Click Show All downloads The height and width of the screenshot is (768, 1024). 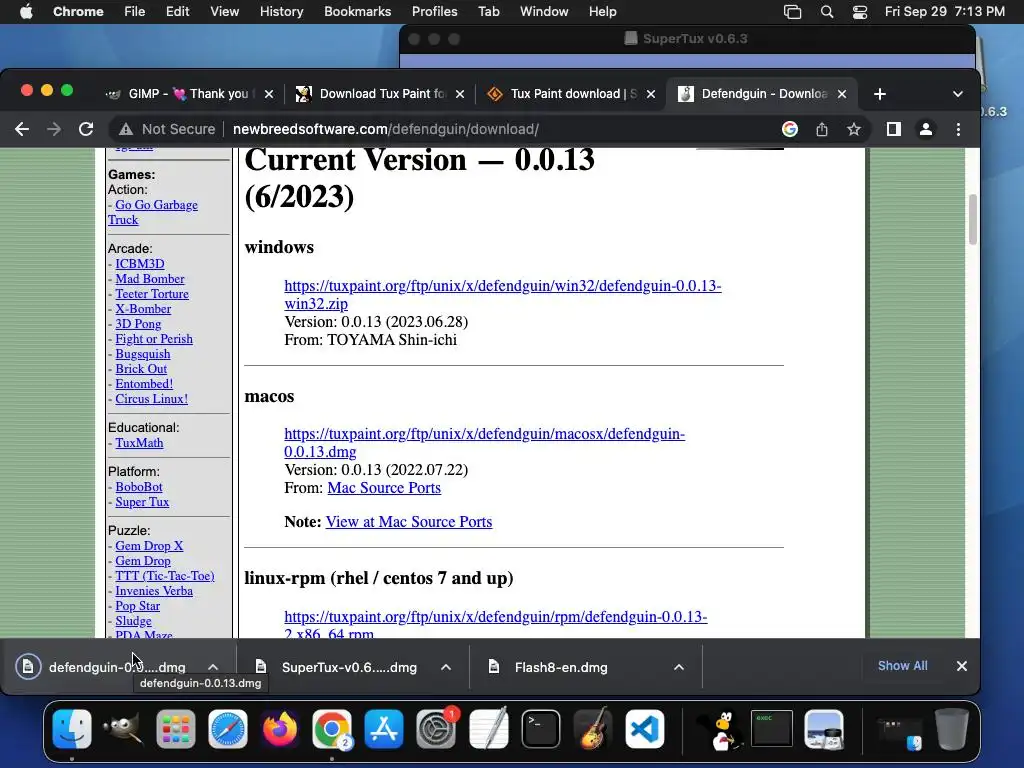pyautogui.click(x=902, y=666)
